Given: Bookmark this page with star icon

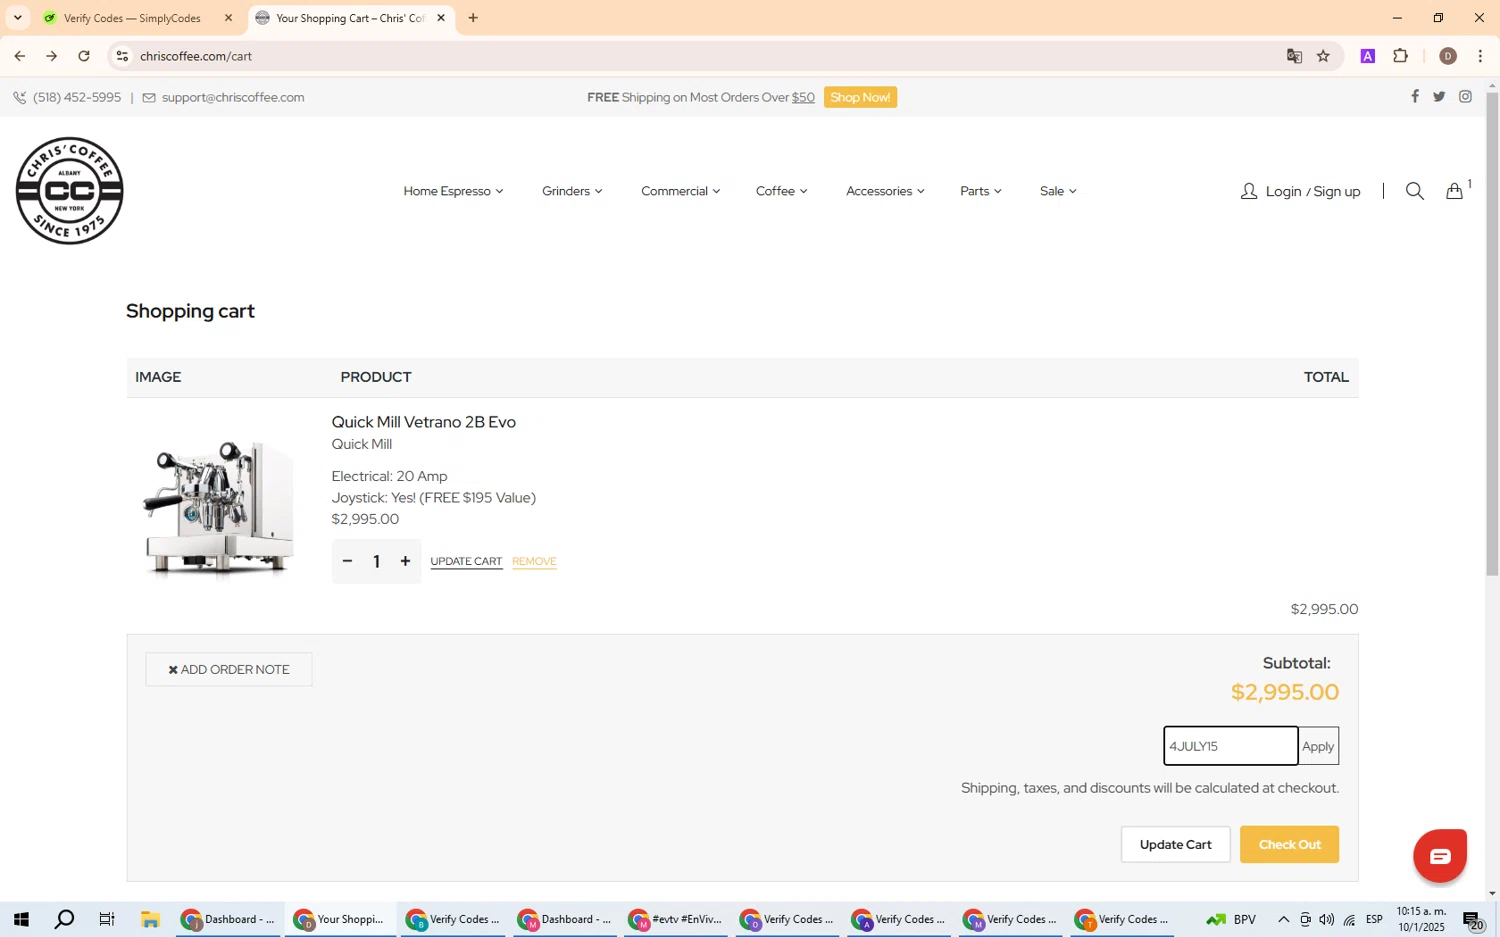Looking at the screenshot, I should pos(1323,56).
